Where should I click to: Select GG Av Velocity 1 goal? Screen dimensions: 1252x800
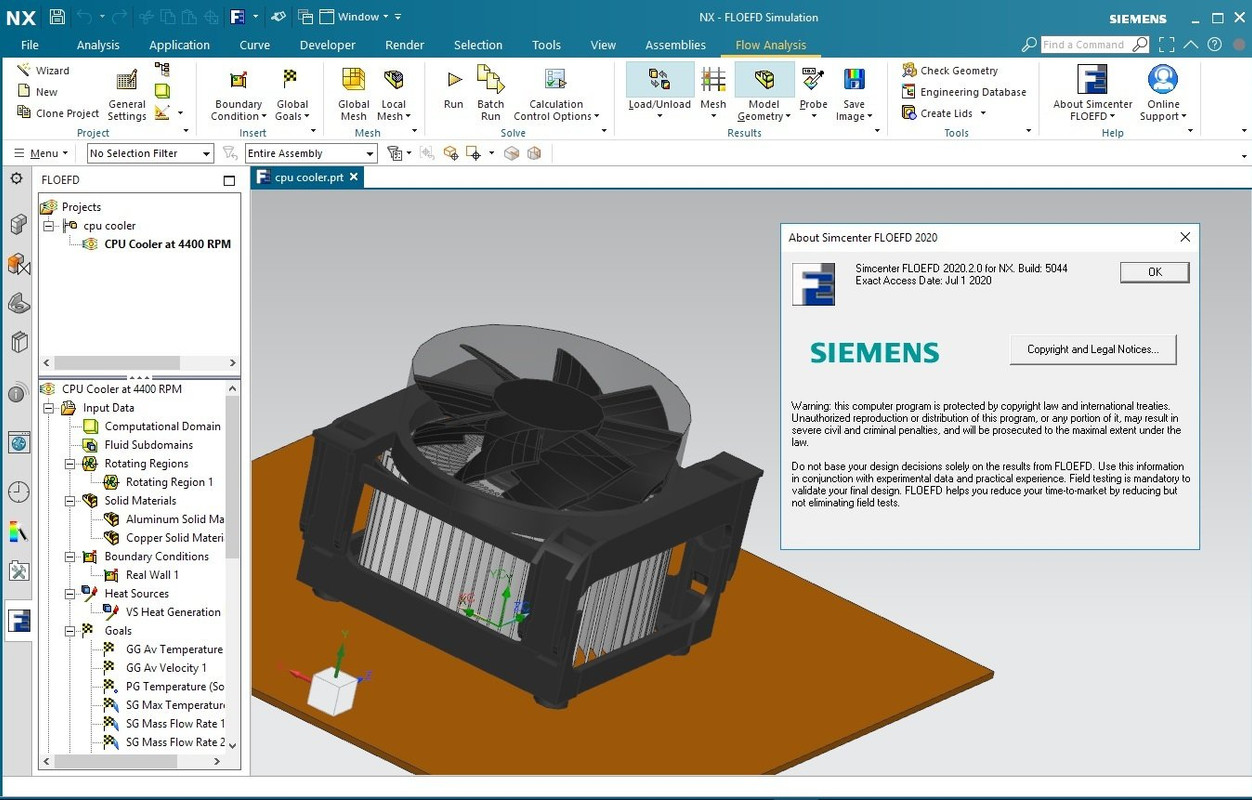click(x=156, y=668)
